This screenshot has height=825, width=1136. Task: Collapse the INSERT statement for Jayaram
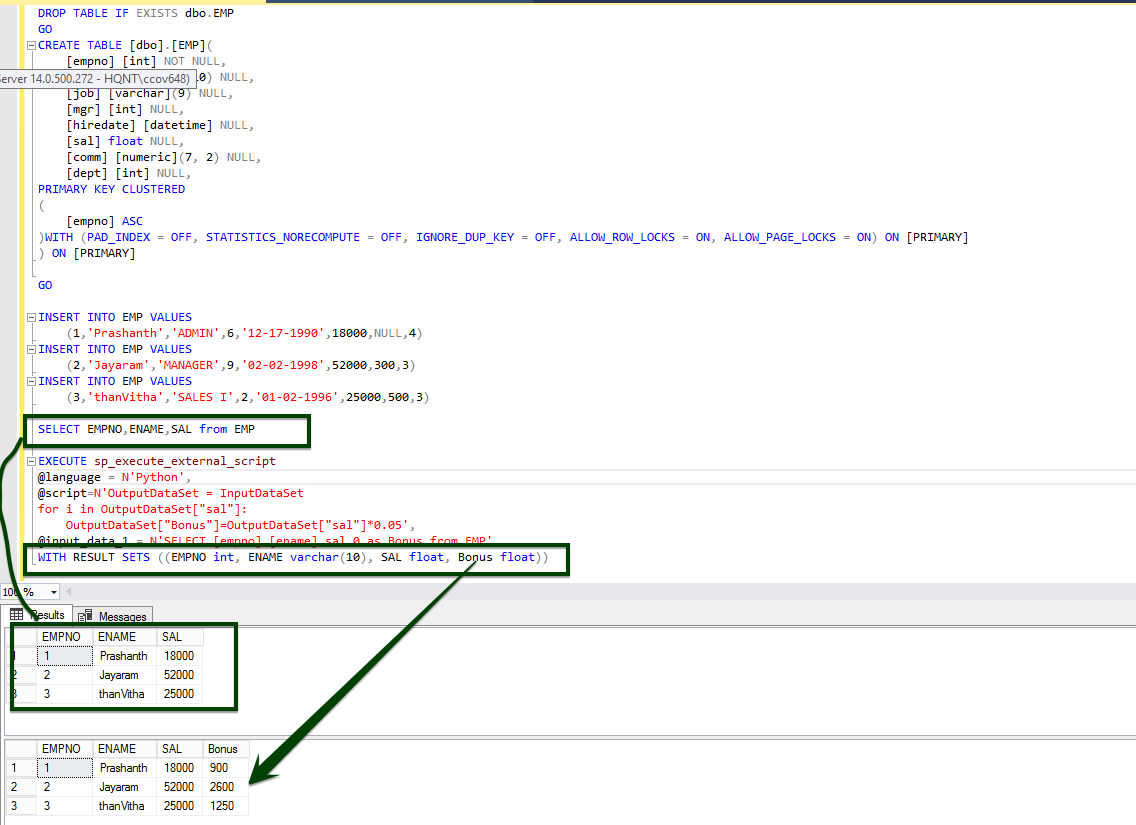[x=32, y=349]
